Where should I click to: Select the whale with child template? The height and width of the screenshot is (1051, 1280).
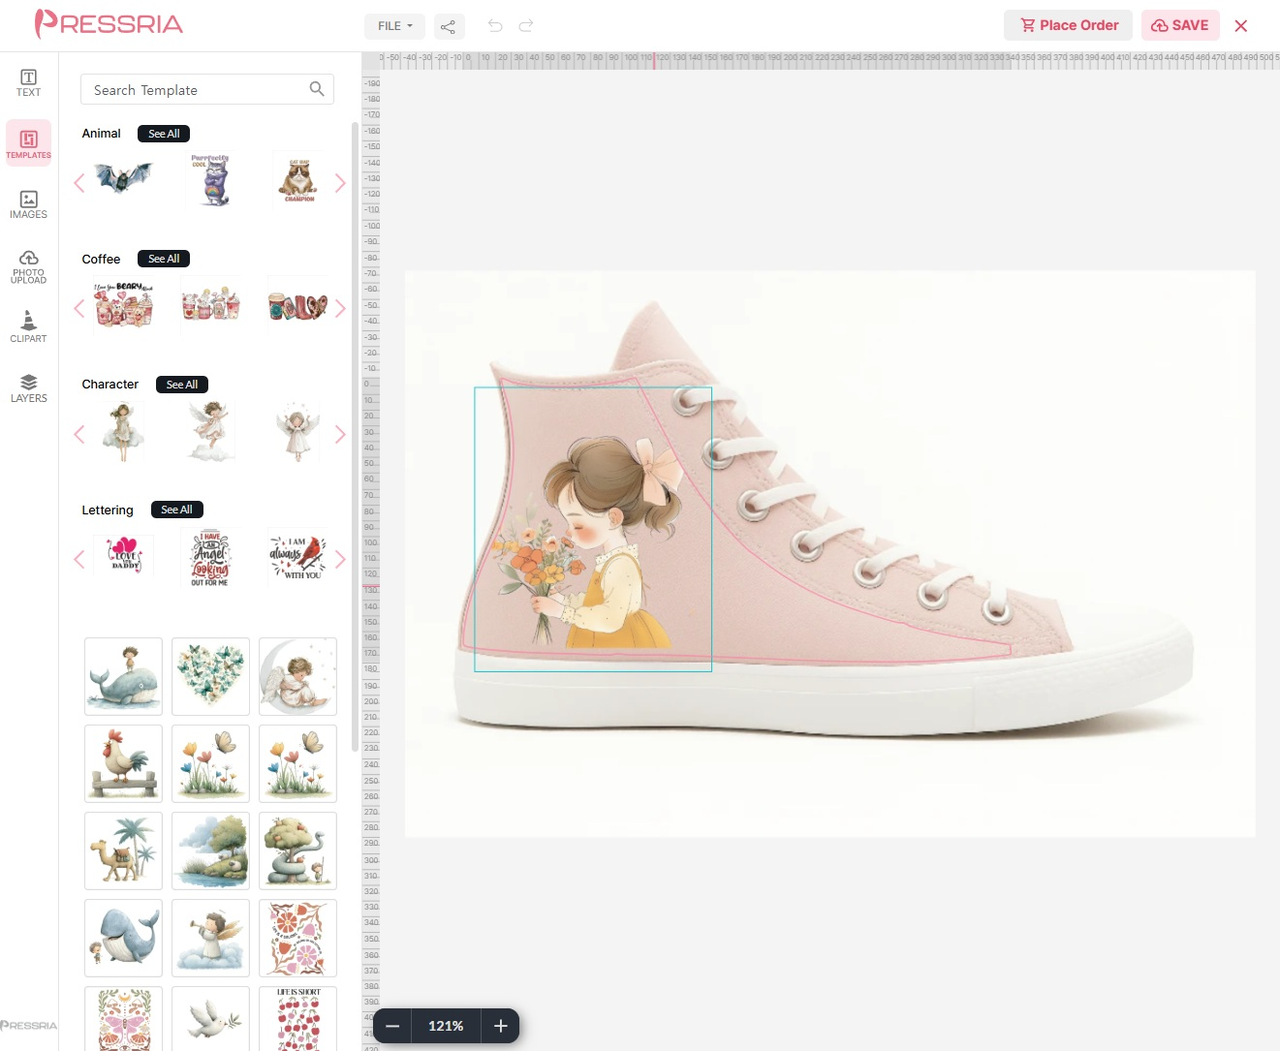123,677
